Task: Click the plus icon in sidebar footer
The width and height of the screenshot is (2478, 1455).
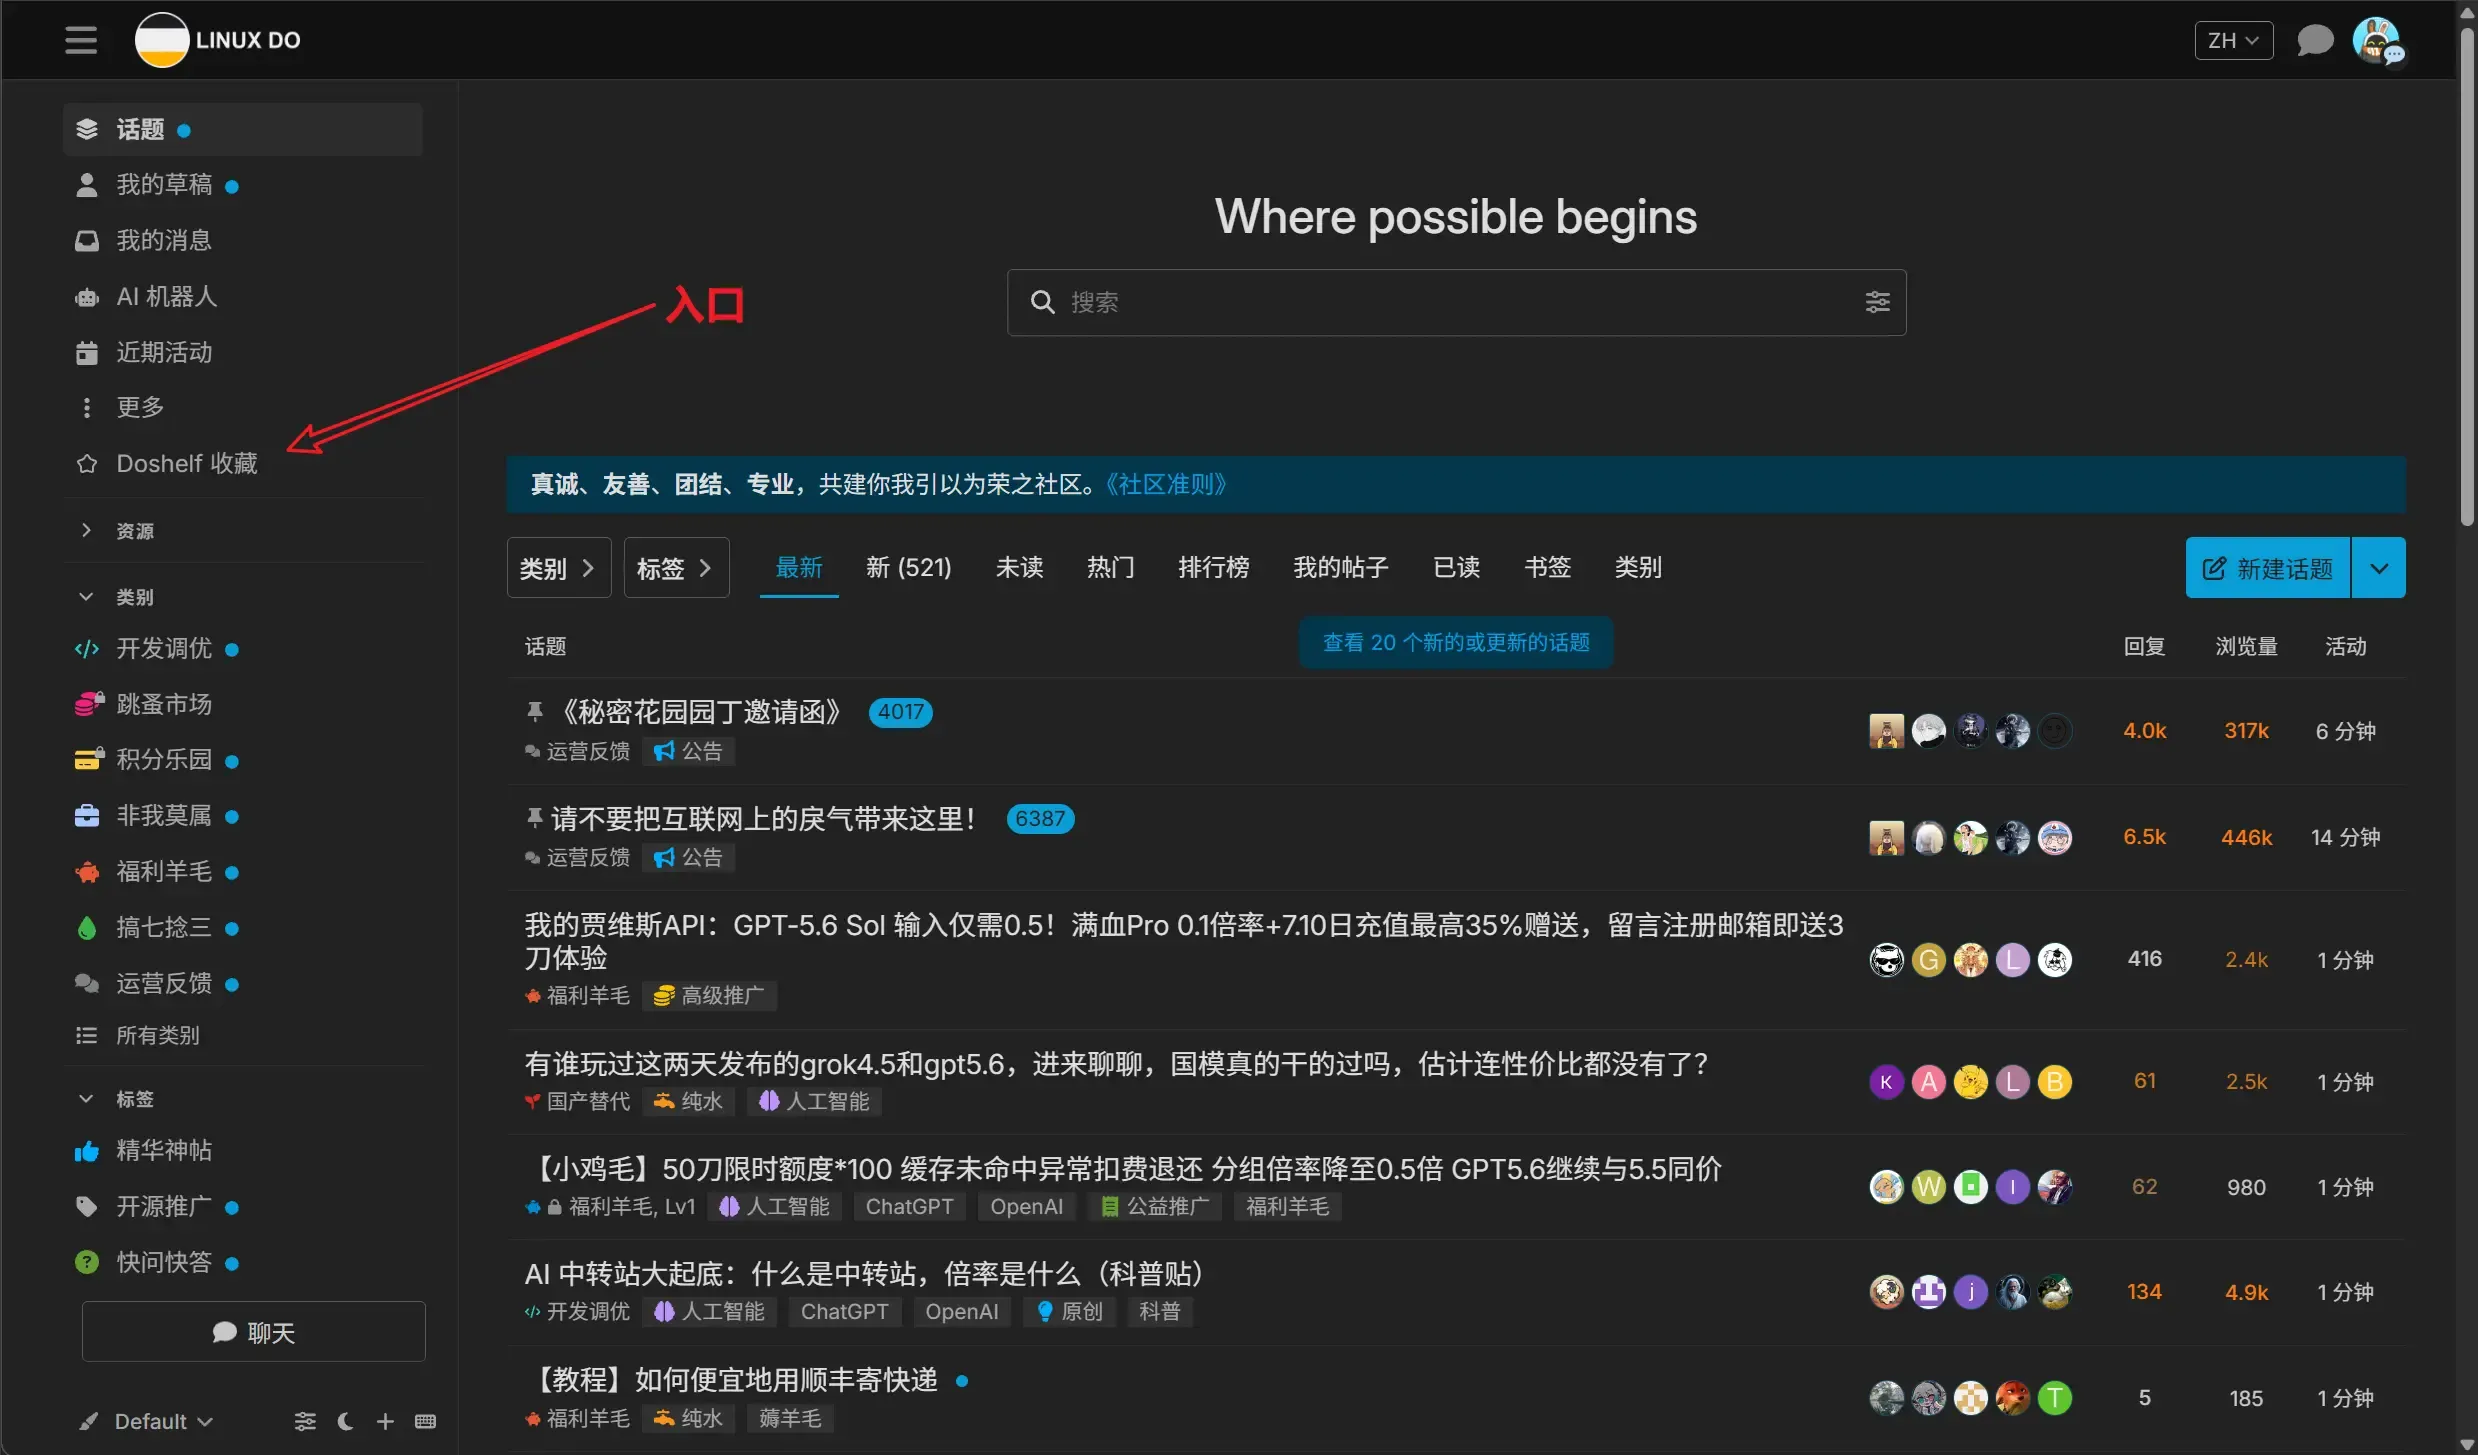Action: (385, 1422)
